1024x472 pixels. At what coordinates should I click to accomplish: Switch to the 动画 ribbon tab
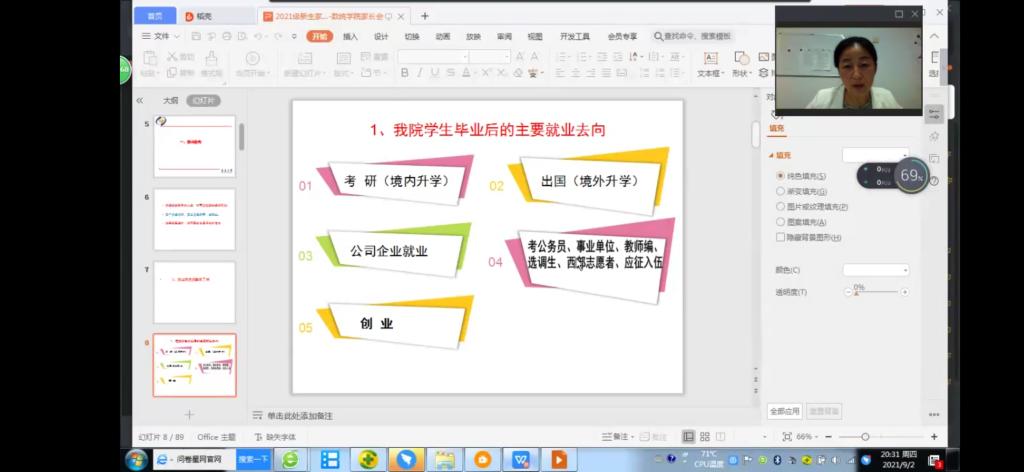(442, 36)
